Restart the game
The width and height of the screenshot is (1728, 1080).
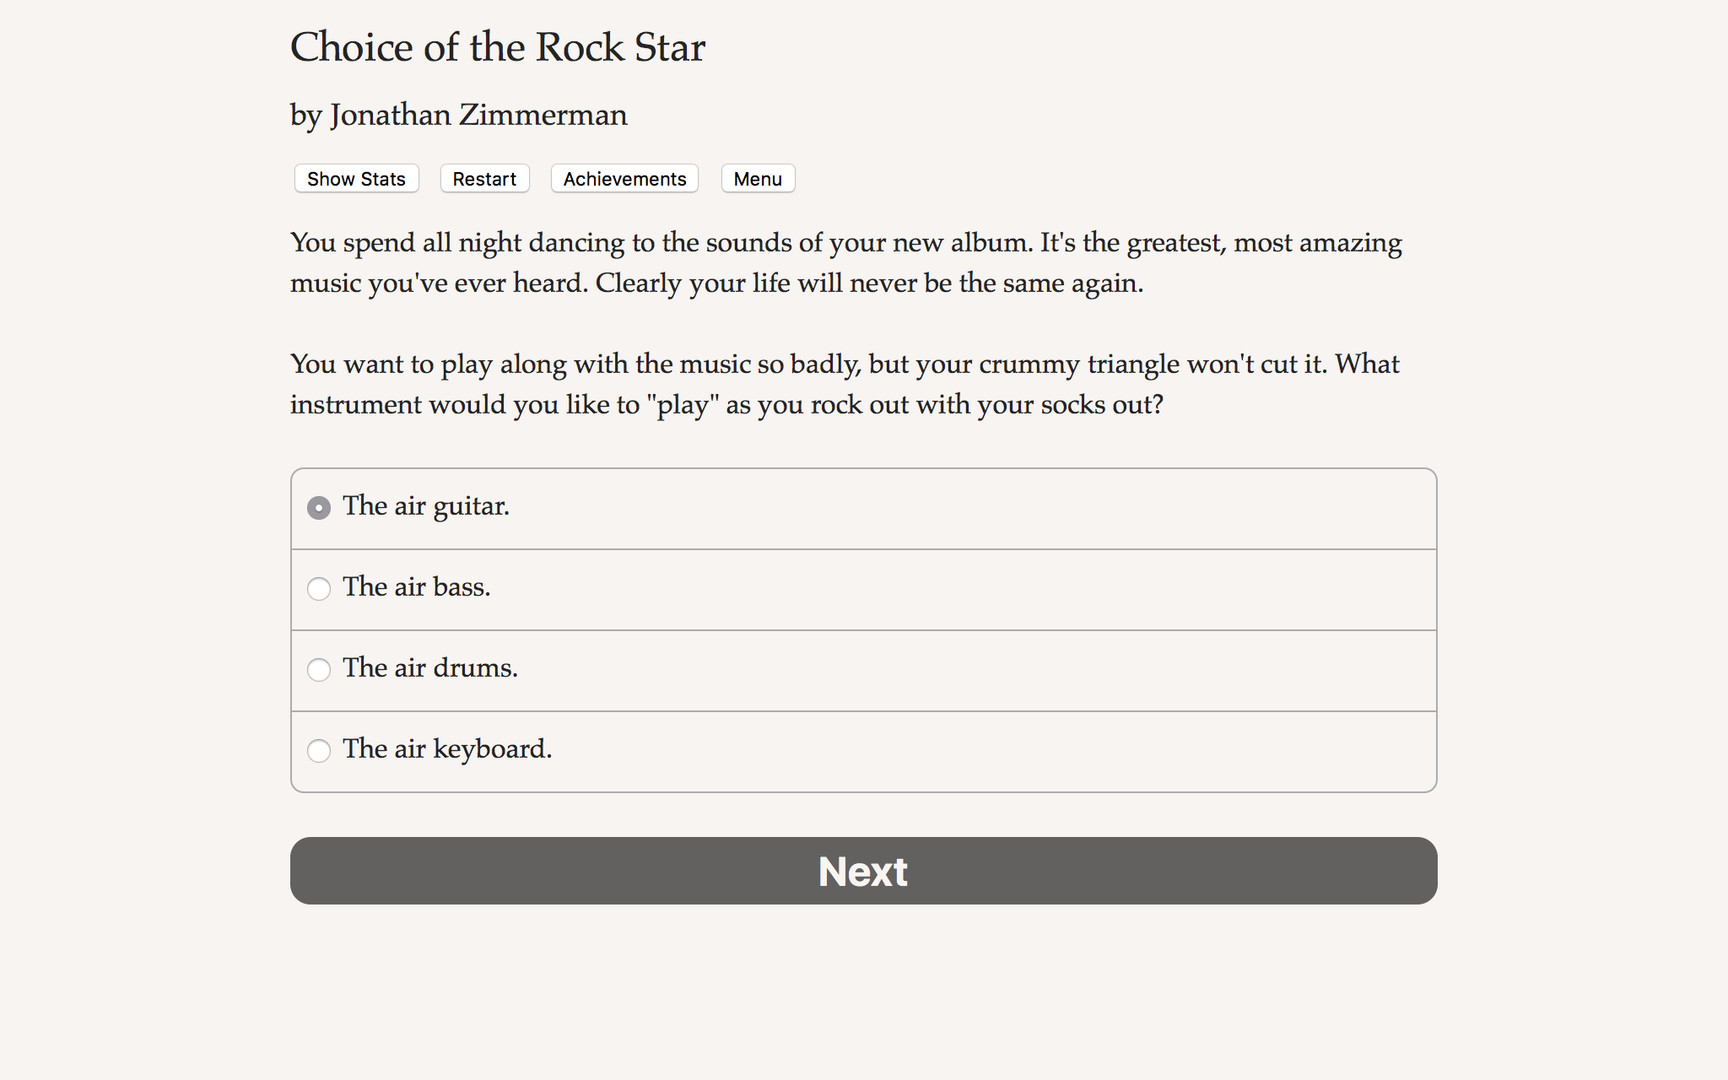484,178
